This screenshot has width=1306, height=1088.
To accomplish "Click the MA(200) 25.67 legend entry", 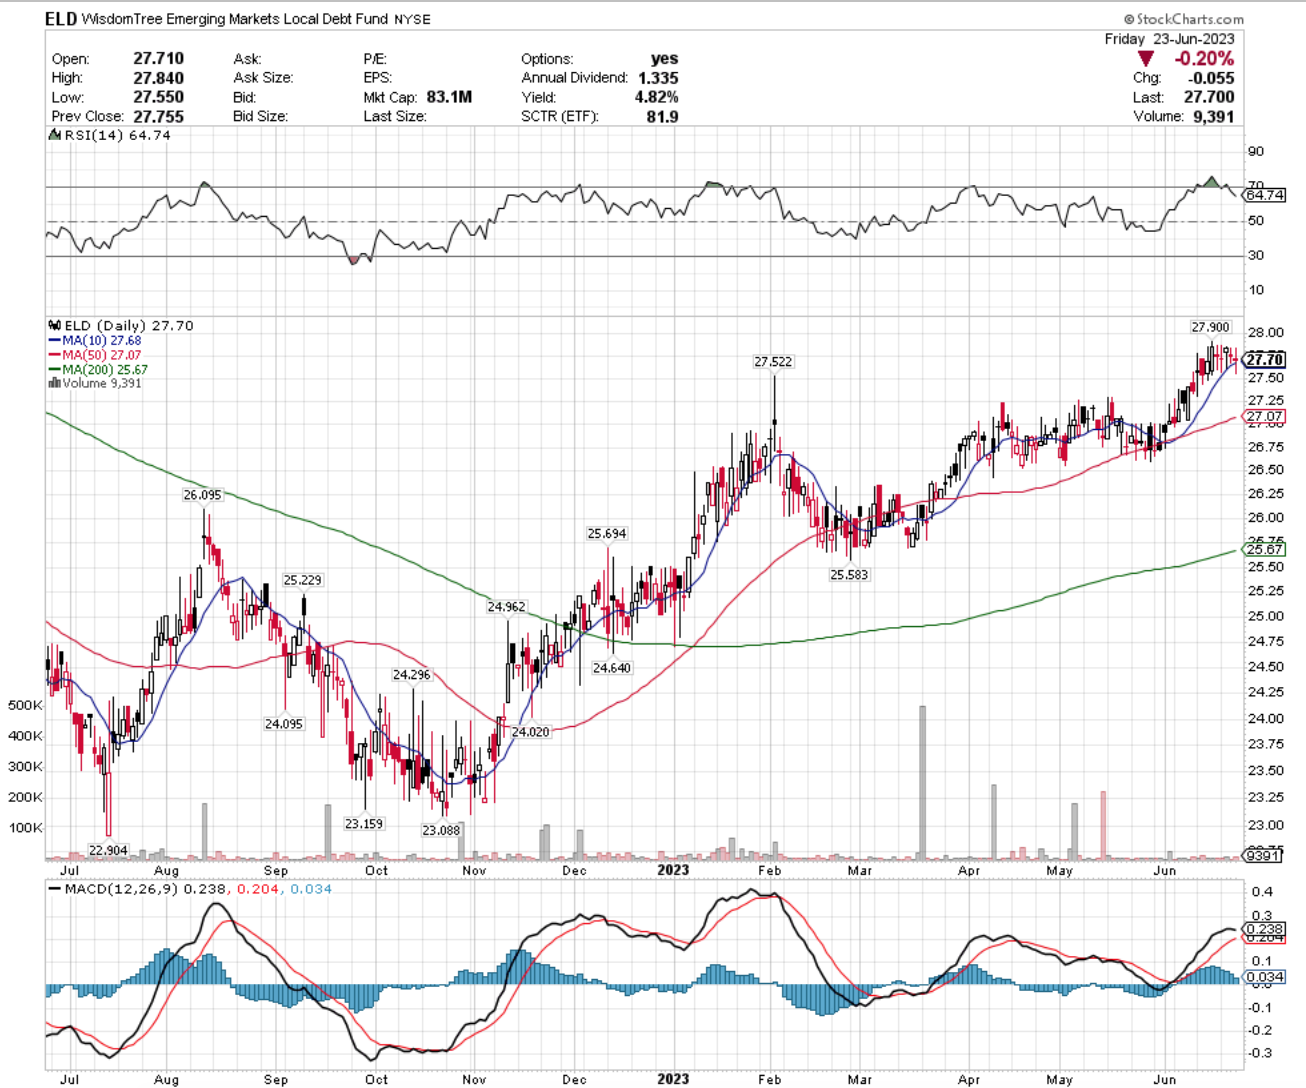I will click(x=99, y=369).
